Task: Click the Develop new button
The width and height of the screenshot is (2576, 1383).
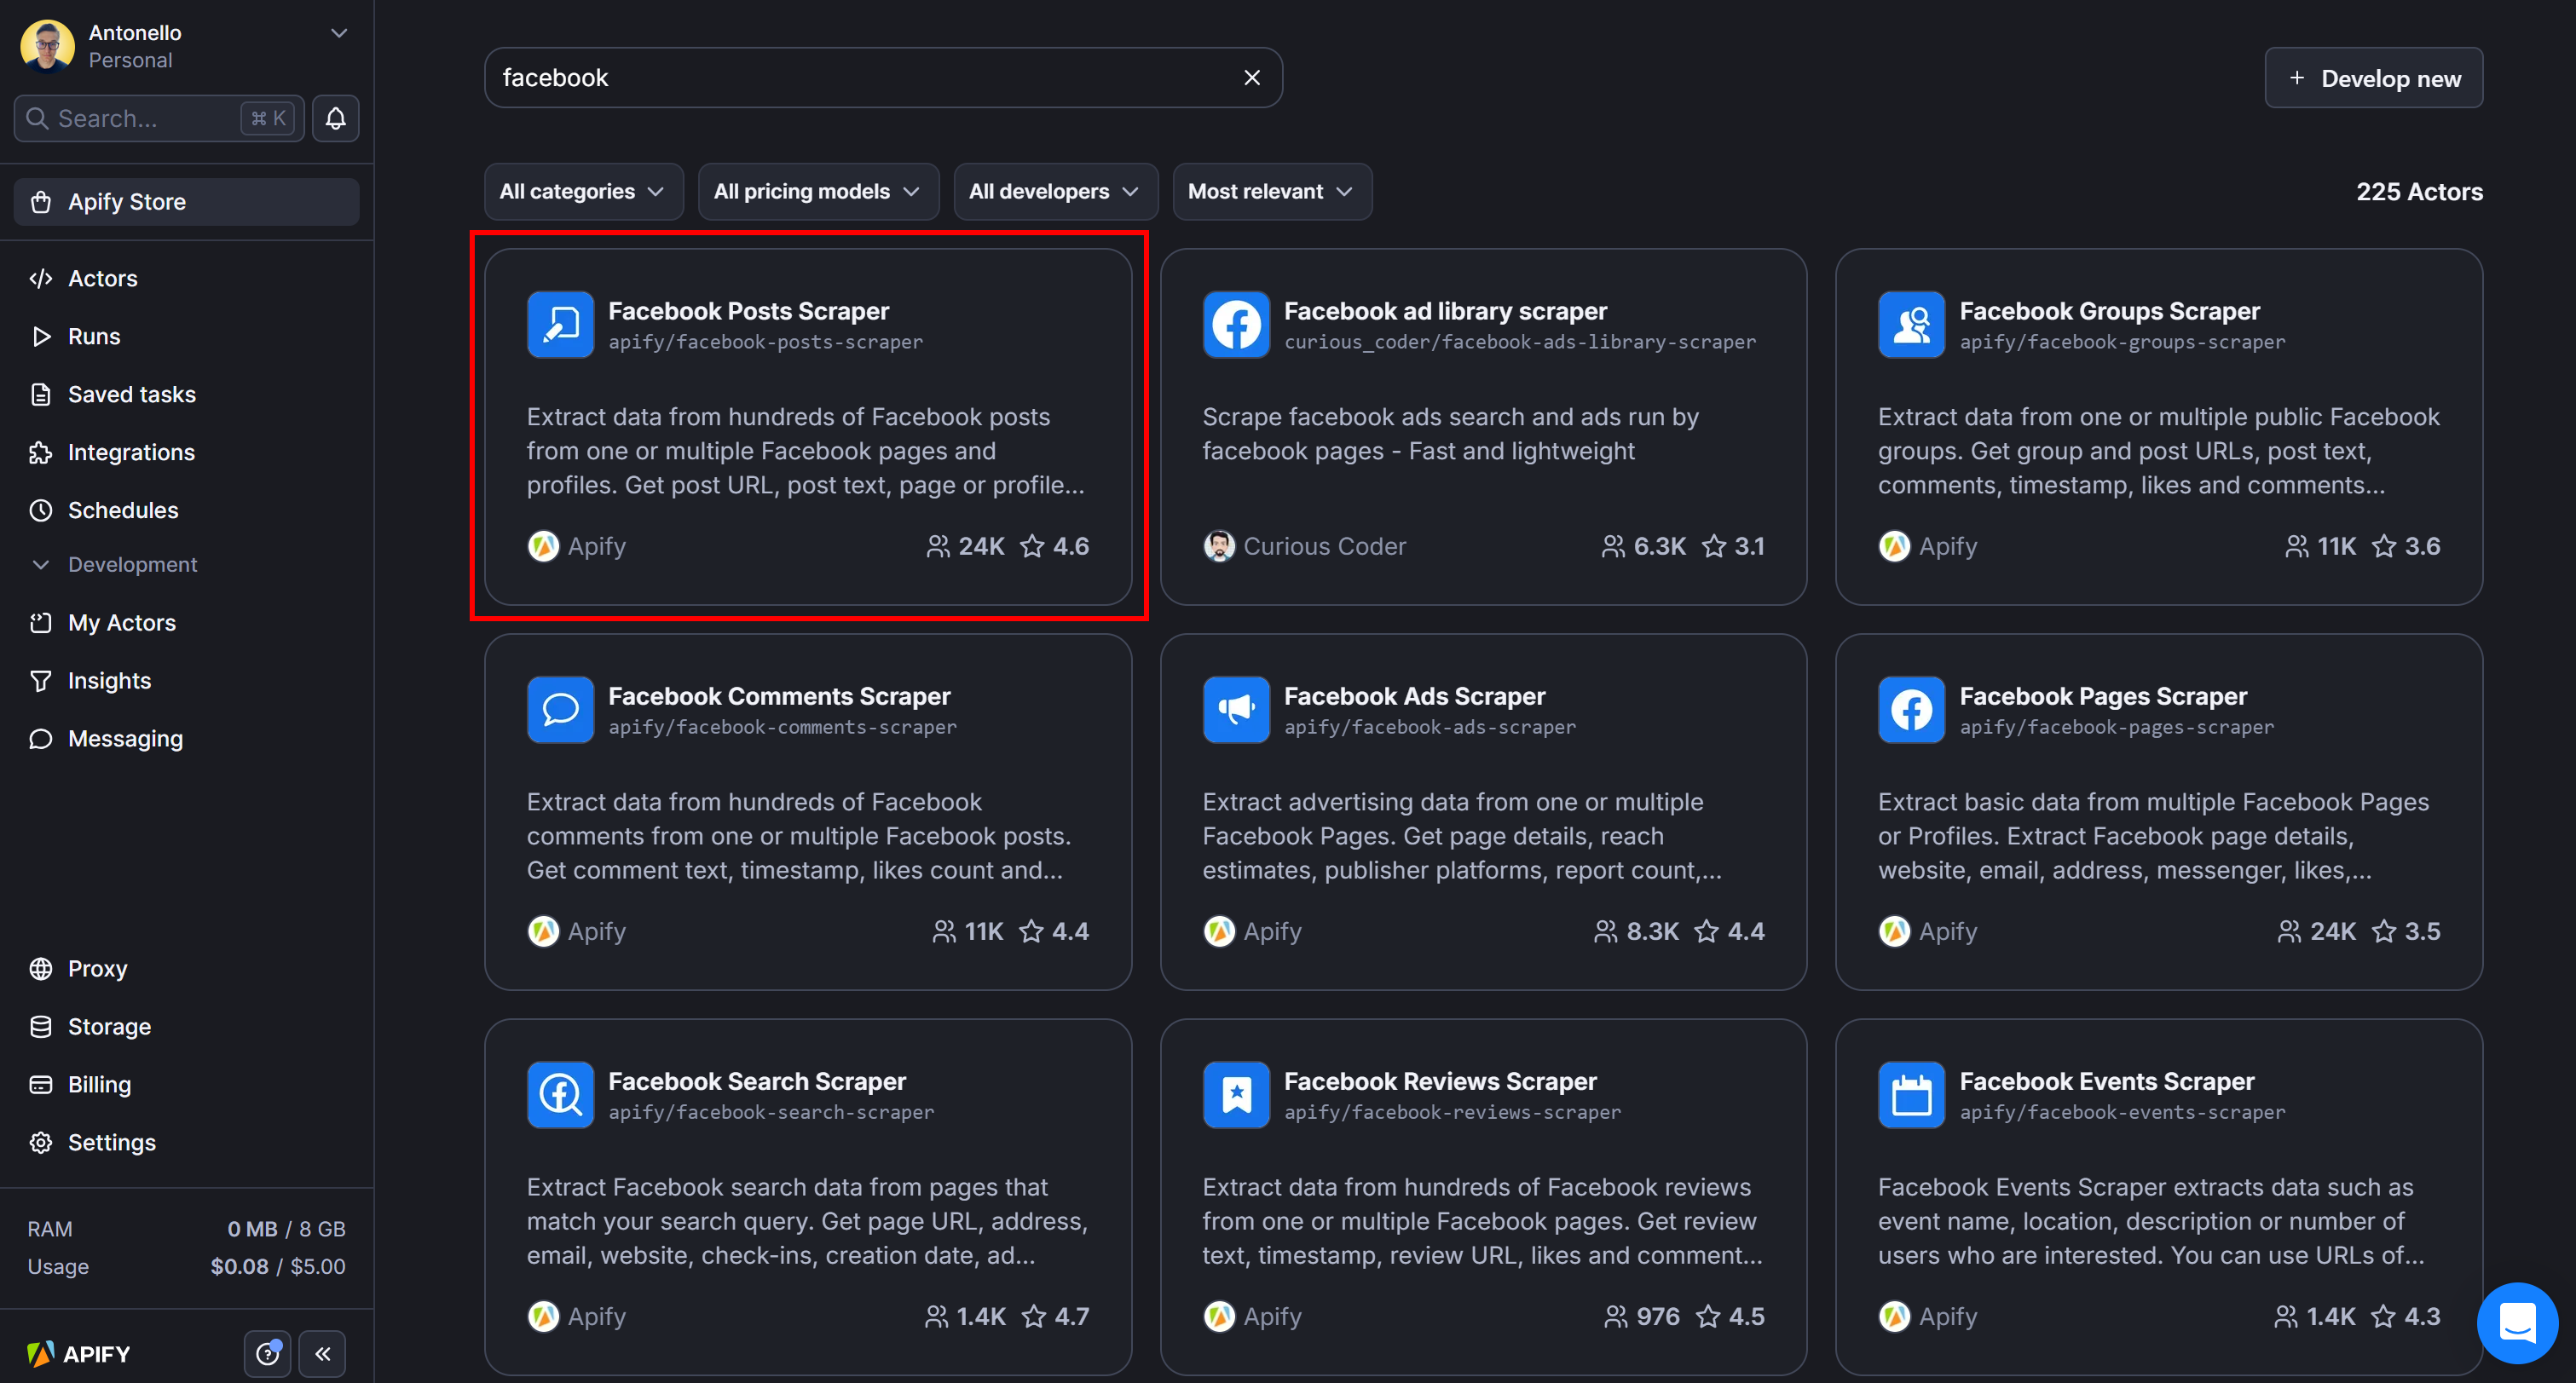Action: coord(2374,77)
